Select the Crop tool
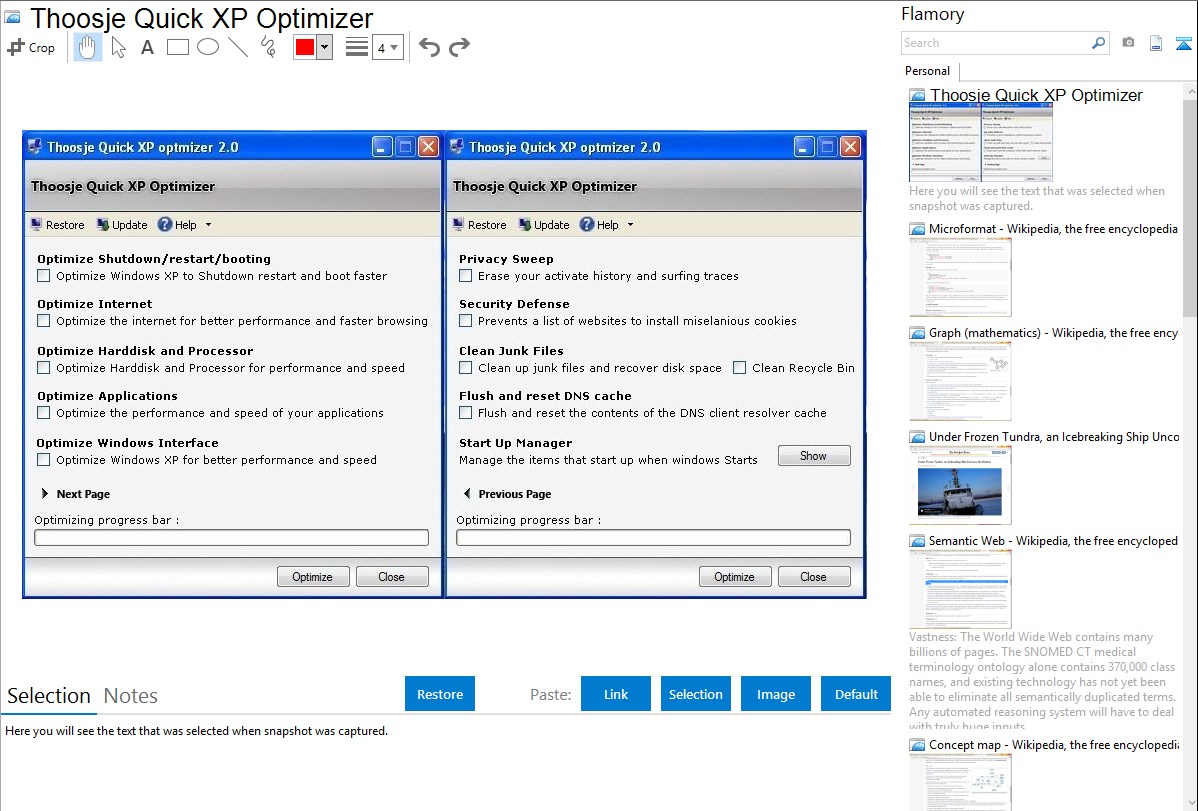 [31, 47]
